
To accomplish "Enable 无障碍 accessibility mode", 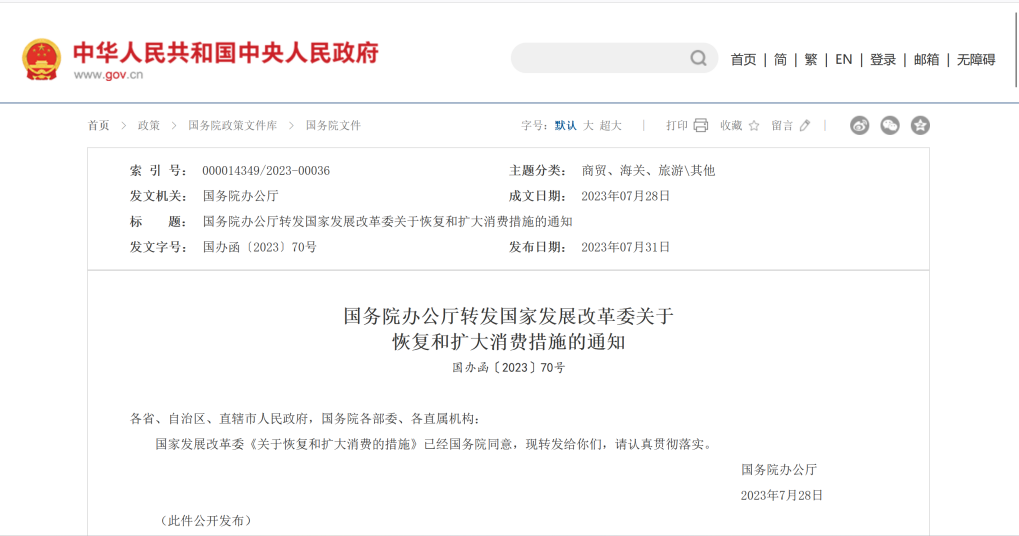I will pyautogui.click(x=976, y=60).
